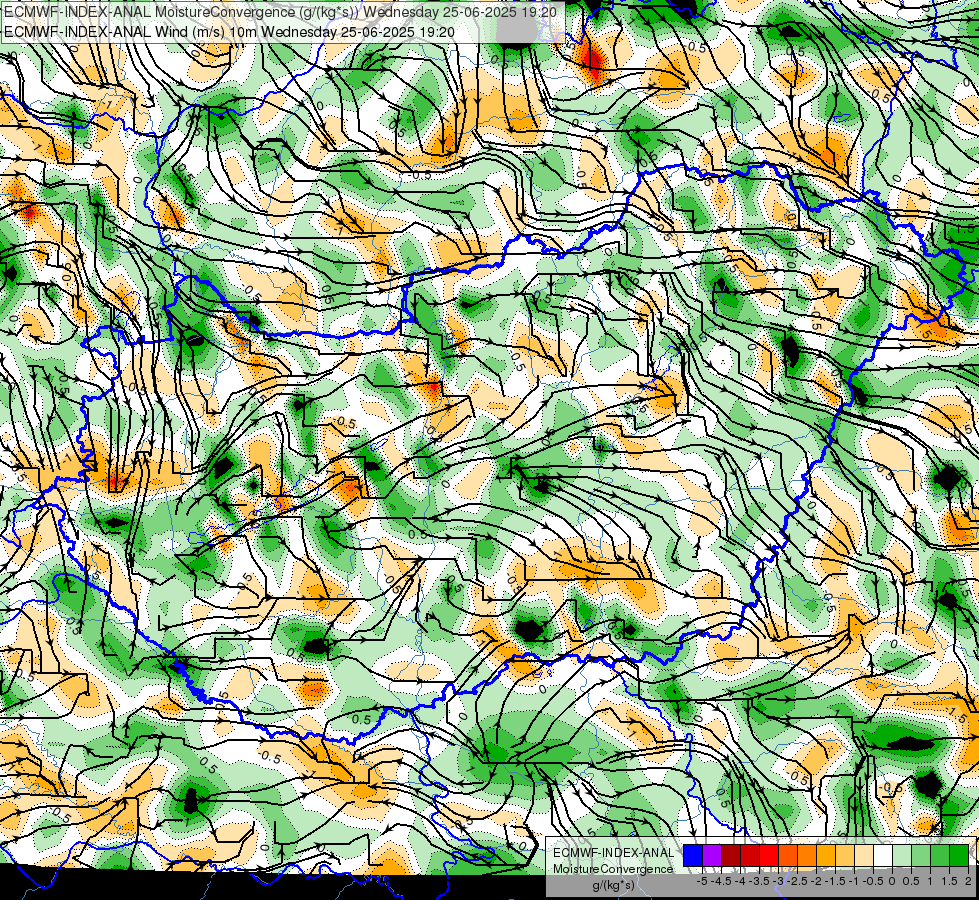Click the '-5' legend scale value
The height and width of the screenshot is (900, 979).
pyautogui.click(x=702, y=881)
